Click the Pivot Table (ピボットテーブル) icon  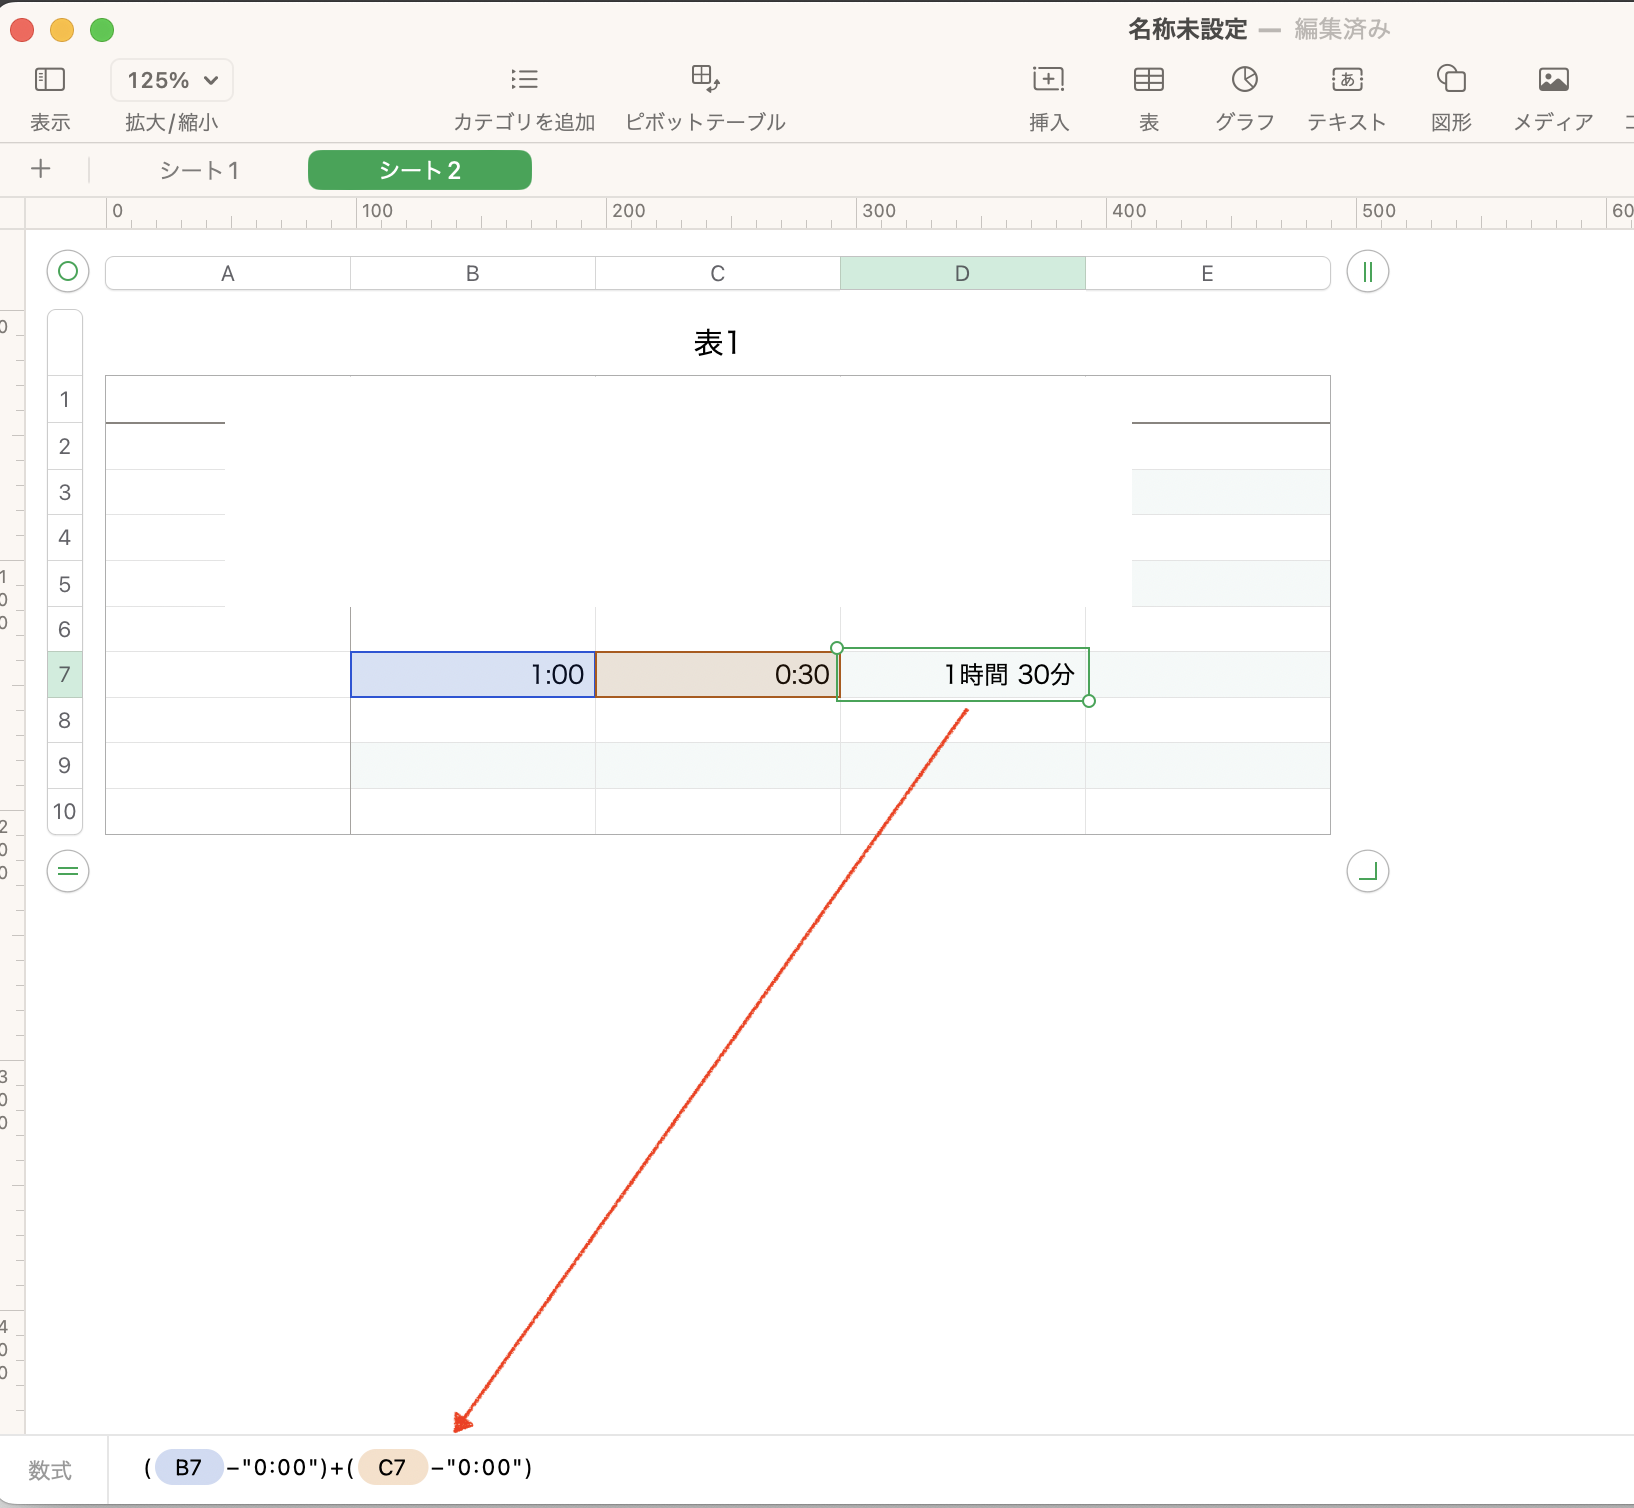click(x=705, y=78)
